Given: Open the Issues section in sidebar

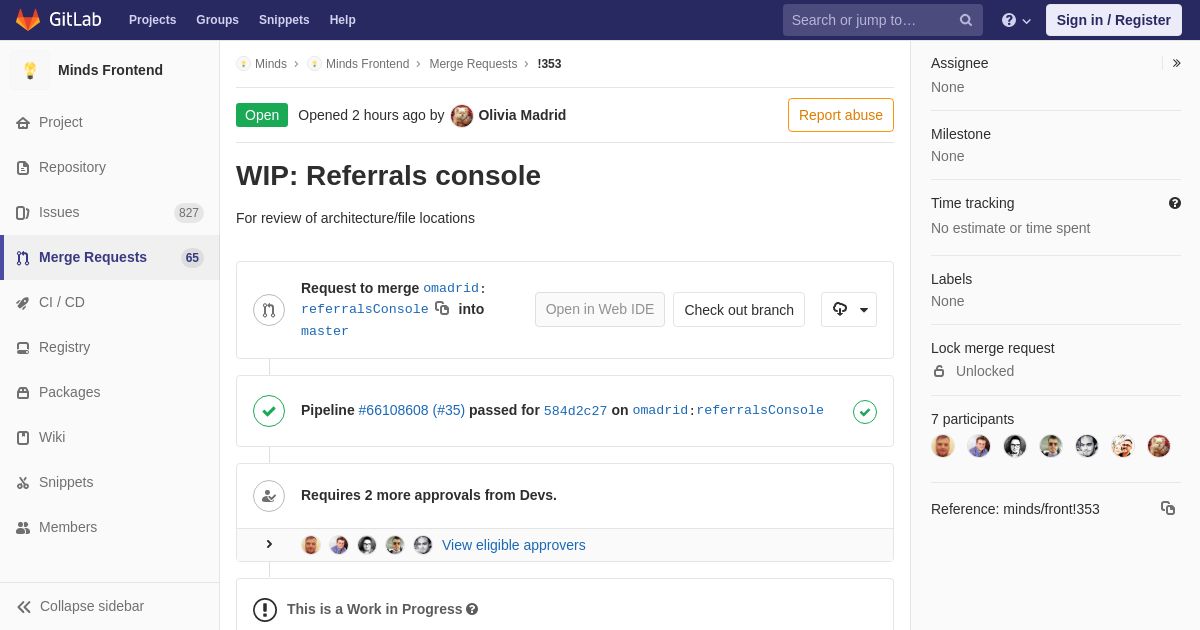Looking at the screenshot, I should (x=110, y=213).
